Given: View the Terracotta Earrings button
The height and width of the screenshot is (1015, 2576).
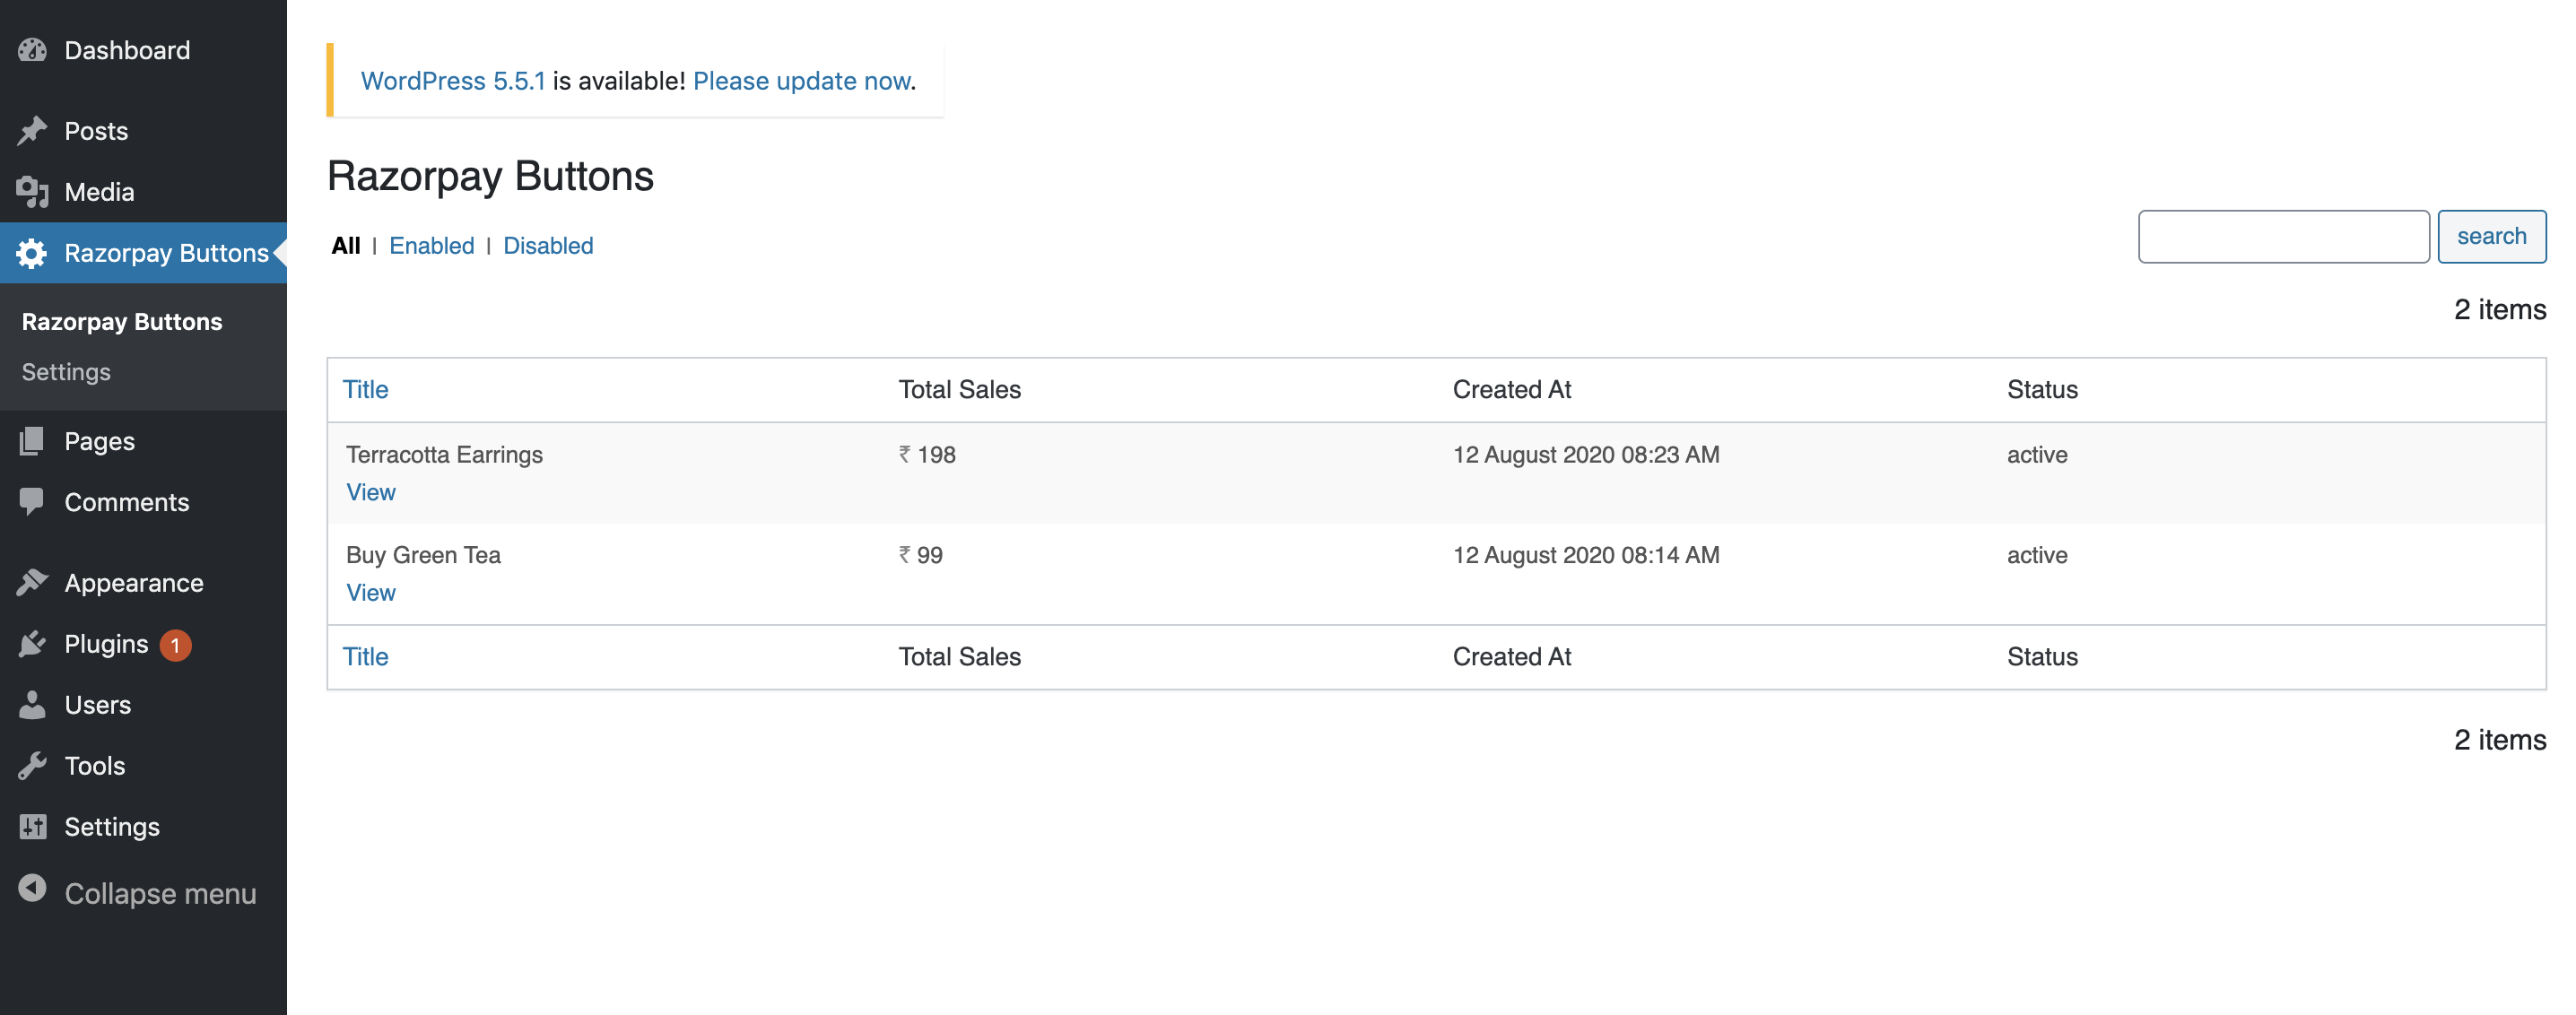Looking at the screenshot, I should (371, 493).
